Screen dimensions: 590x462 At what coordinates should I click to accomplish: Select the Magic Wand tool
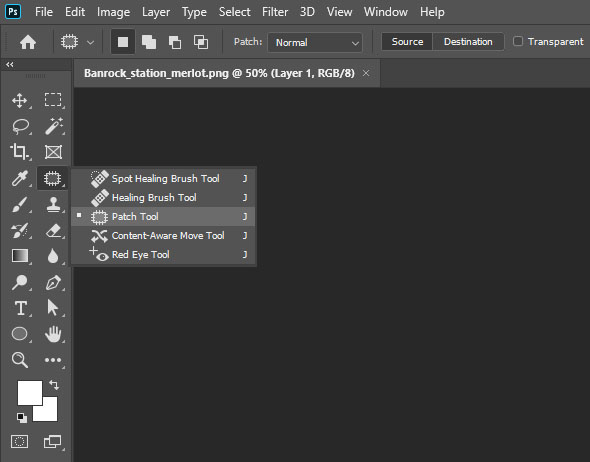(54, 126)
